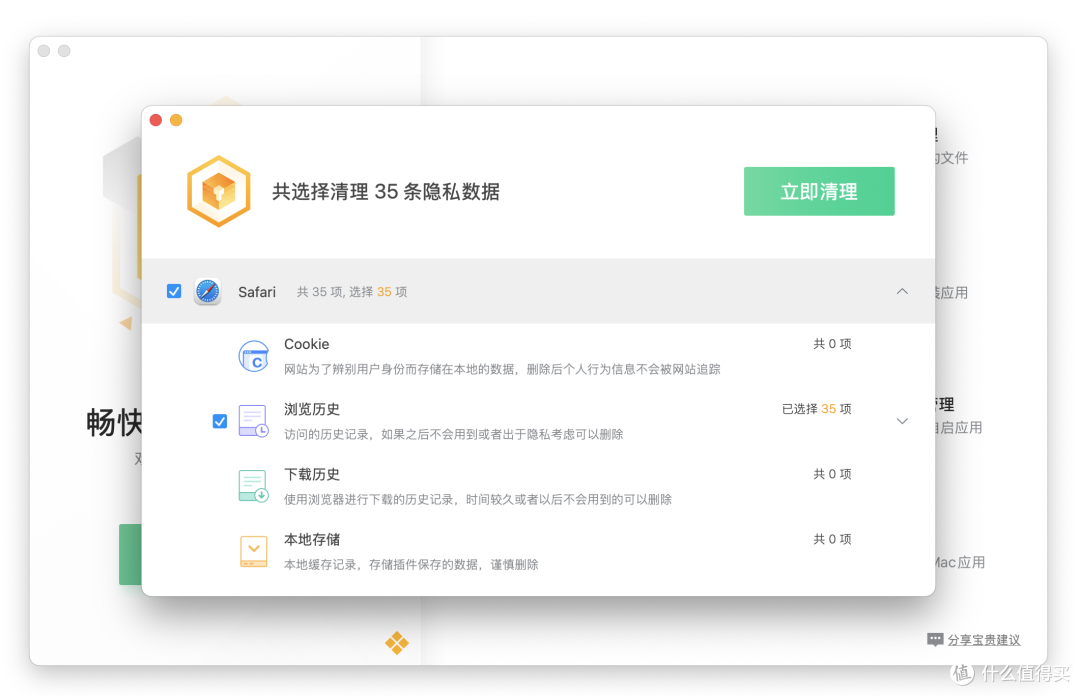
Task: Minimize the dialog with yellow button
Action: pyautogui.click(x=176, y=120)
